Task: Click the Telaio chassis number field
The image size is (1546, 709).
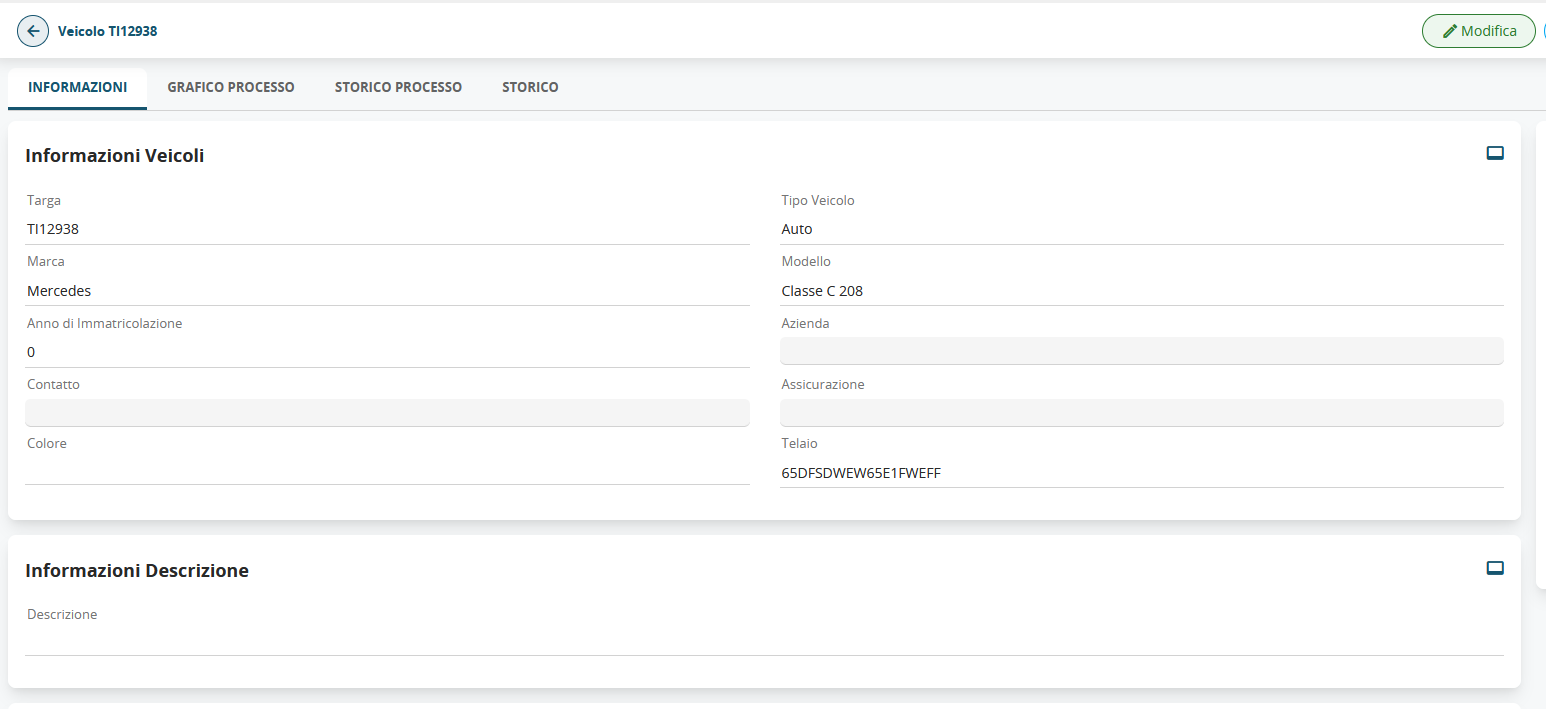Action: click(x=1141, y=473)
